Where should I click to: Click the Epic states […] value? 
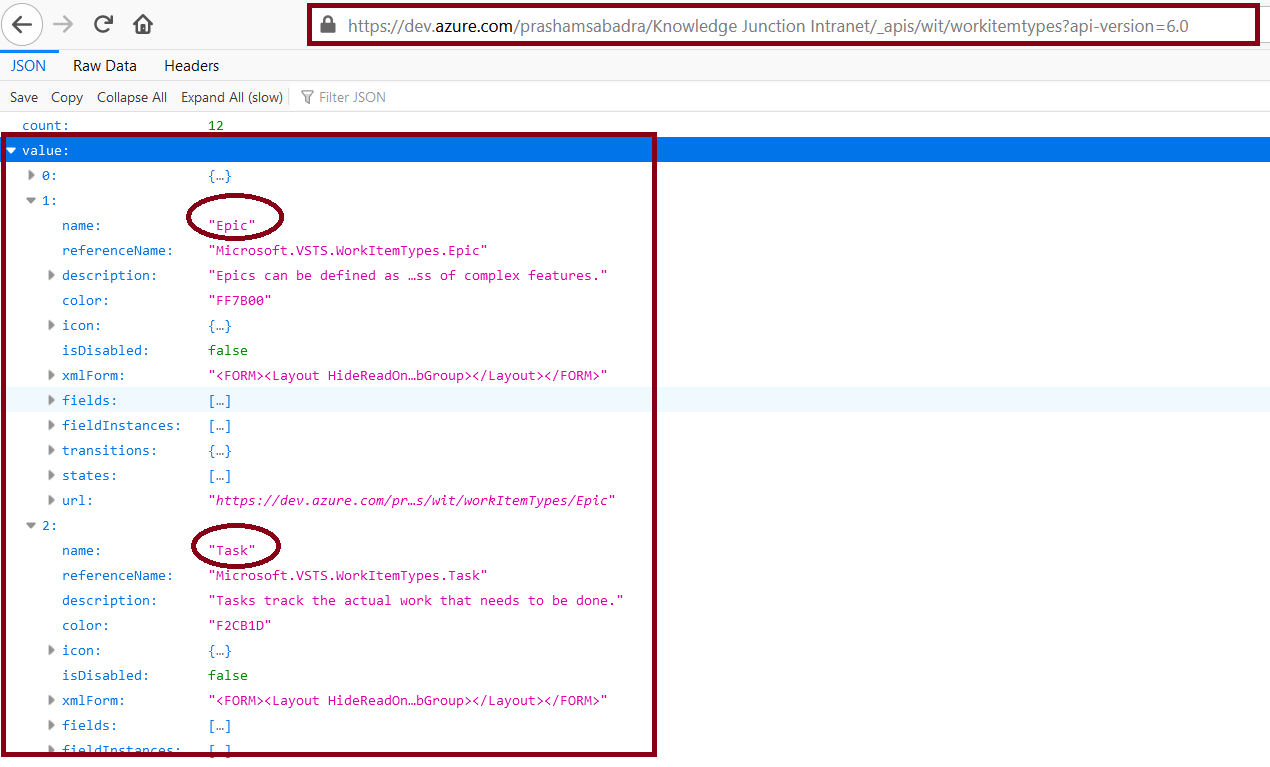220,475
